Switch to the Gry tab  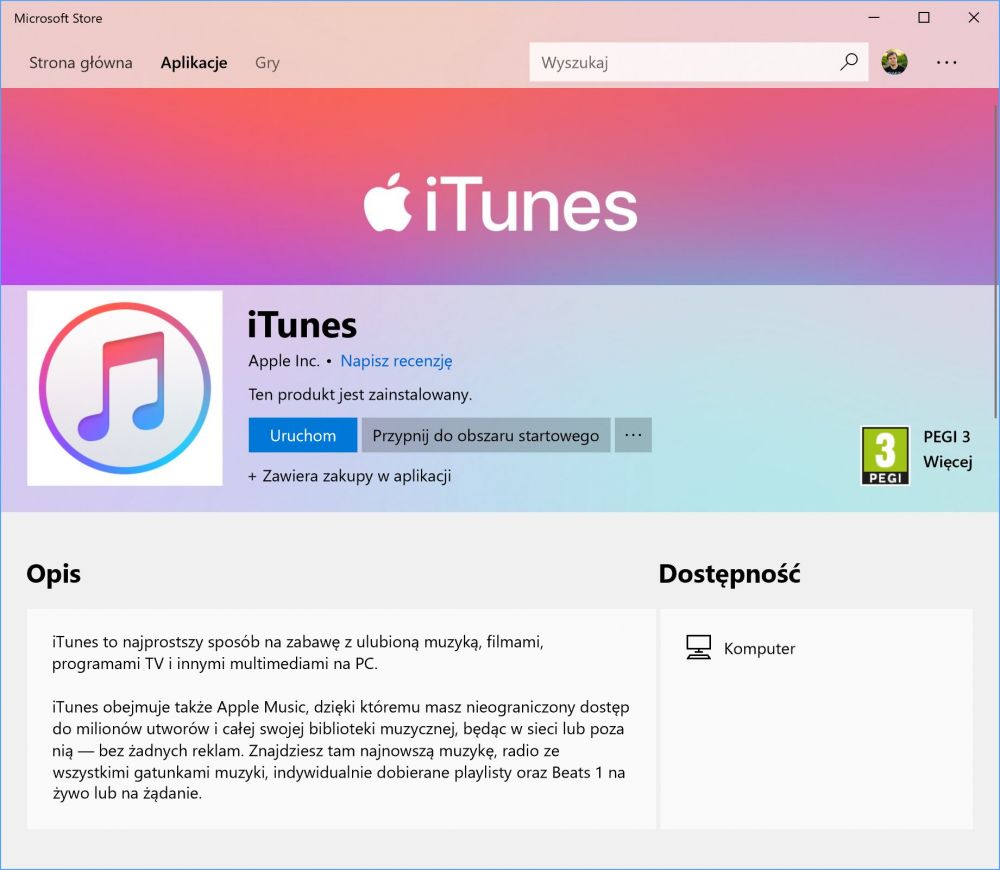(x=267, y=63)
